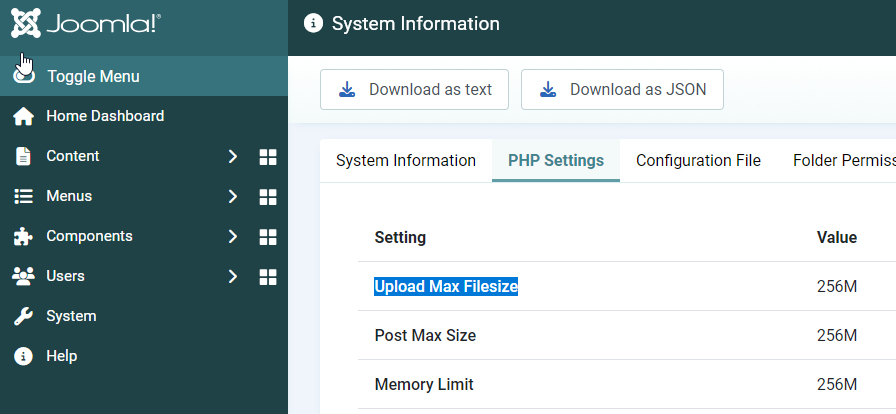Click the Joomla logo
The height and width of the screenshot is (414, 896).
coord(85,24)
